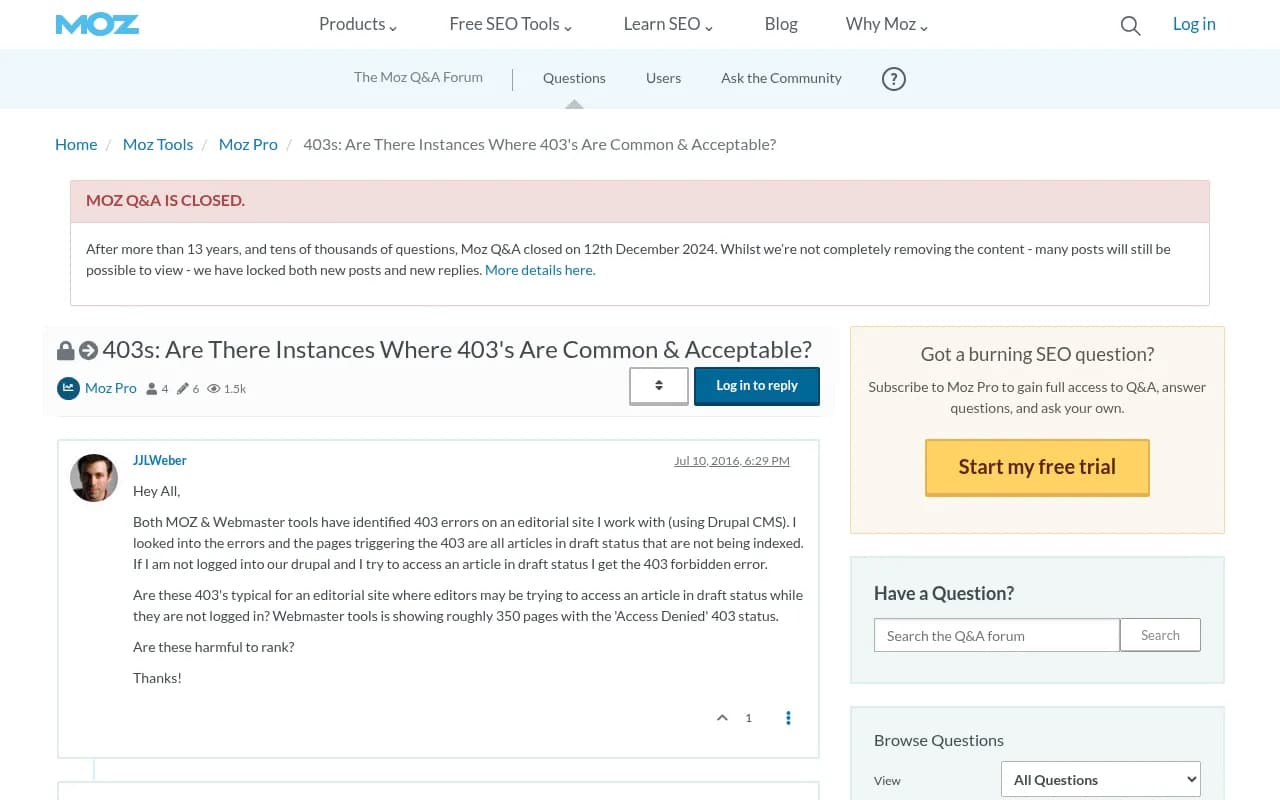Screen dimensions: 1280x800
Task: Click the participants icon showing 4 users
Action: tap(151, 388)
